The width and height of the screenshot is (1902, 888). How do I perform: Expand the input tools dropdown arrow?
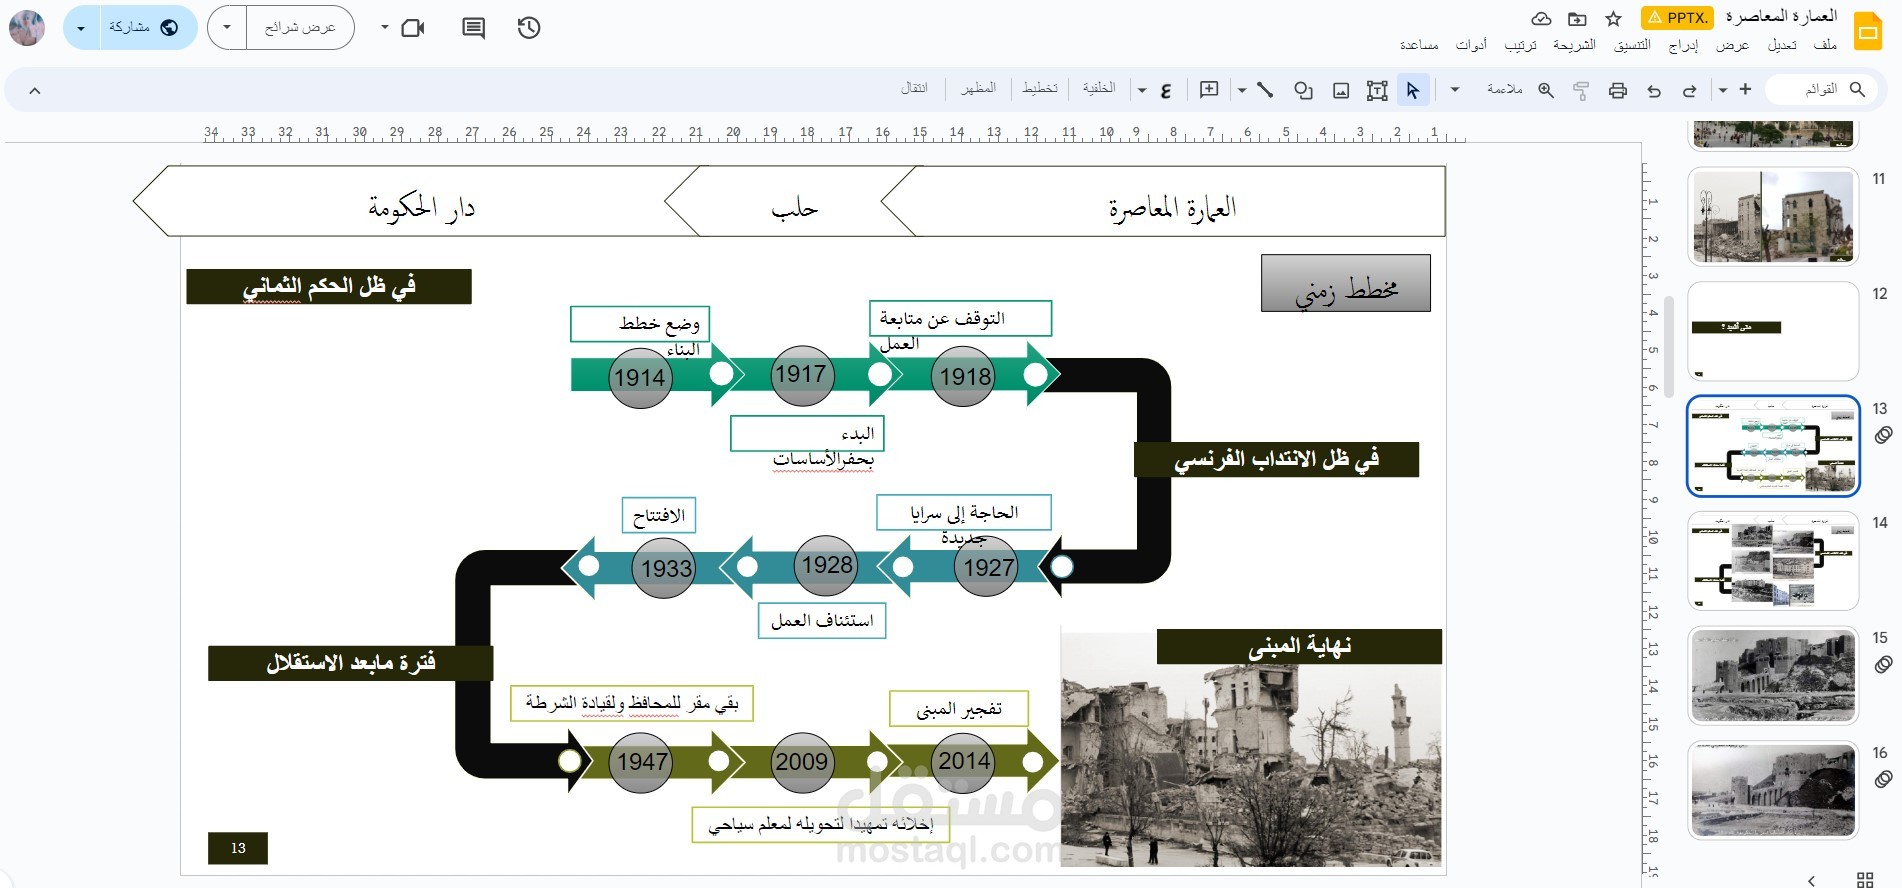pyautogui.click(x=1142, y=90)
